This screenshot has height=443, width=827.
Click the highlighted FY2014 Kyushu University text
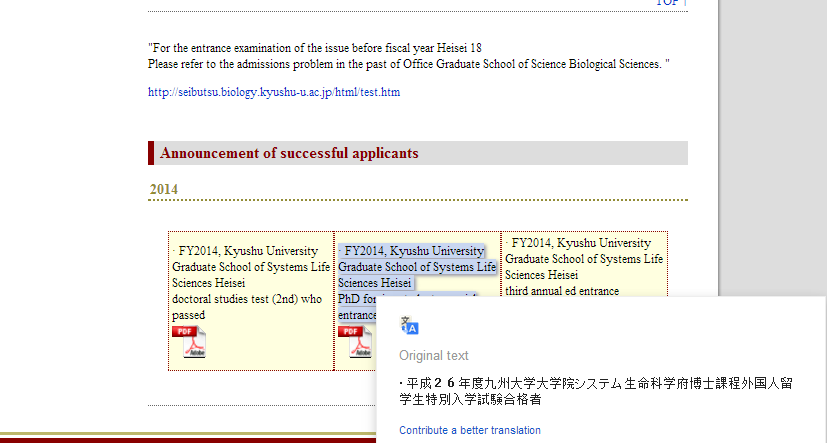(413, 251)
